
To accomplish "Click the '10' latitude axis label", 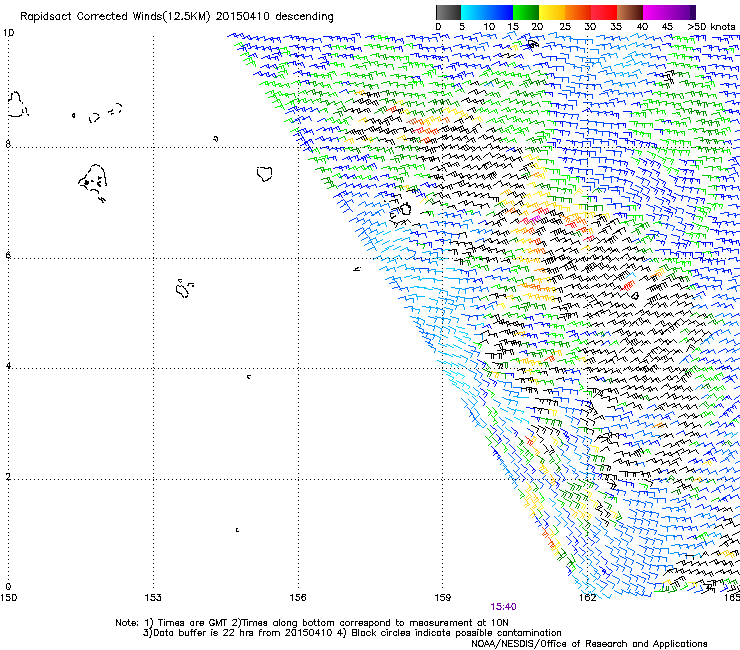I will (x=8, y=33).
